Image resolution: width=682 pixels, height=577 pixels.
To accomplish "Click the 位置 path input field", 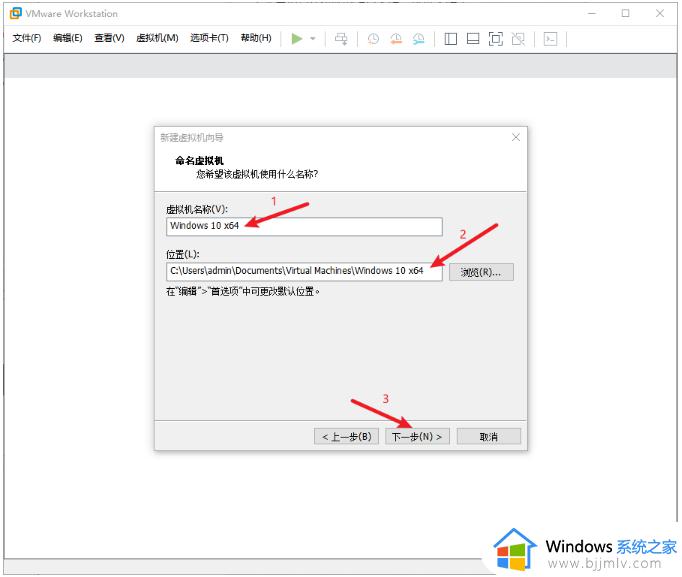I will [304, 271].
